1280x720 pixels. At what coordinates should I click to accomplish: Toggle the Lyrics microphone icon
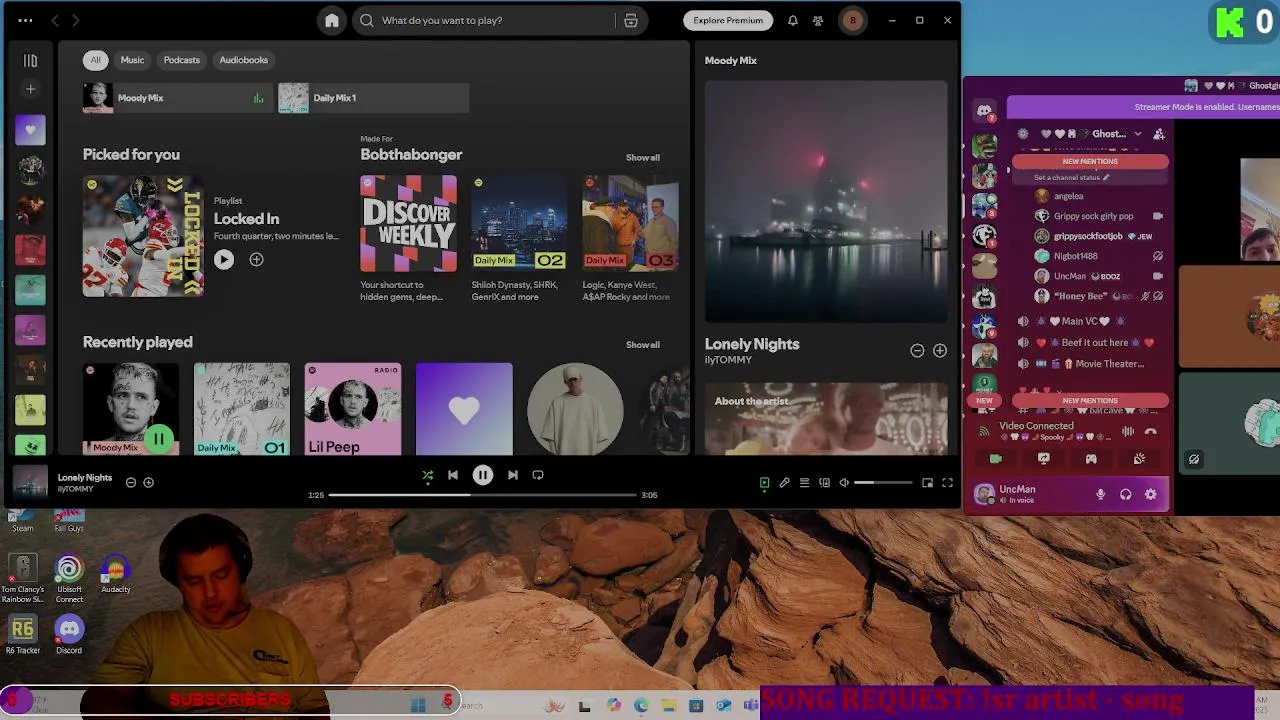tap(784, 483)
